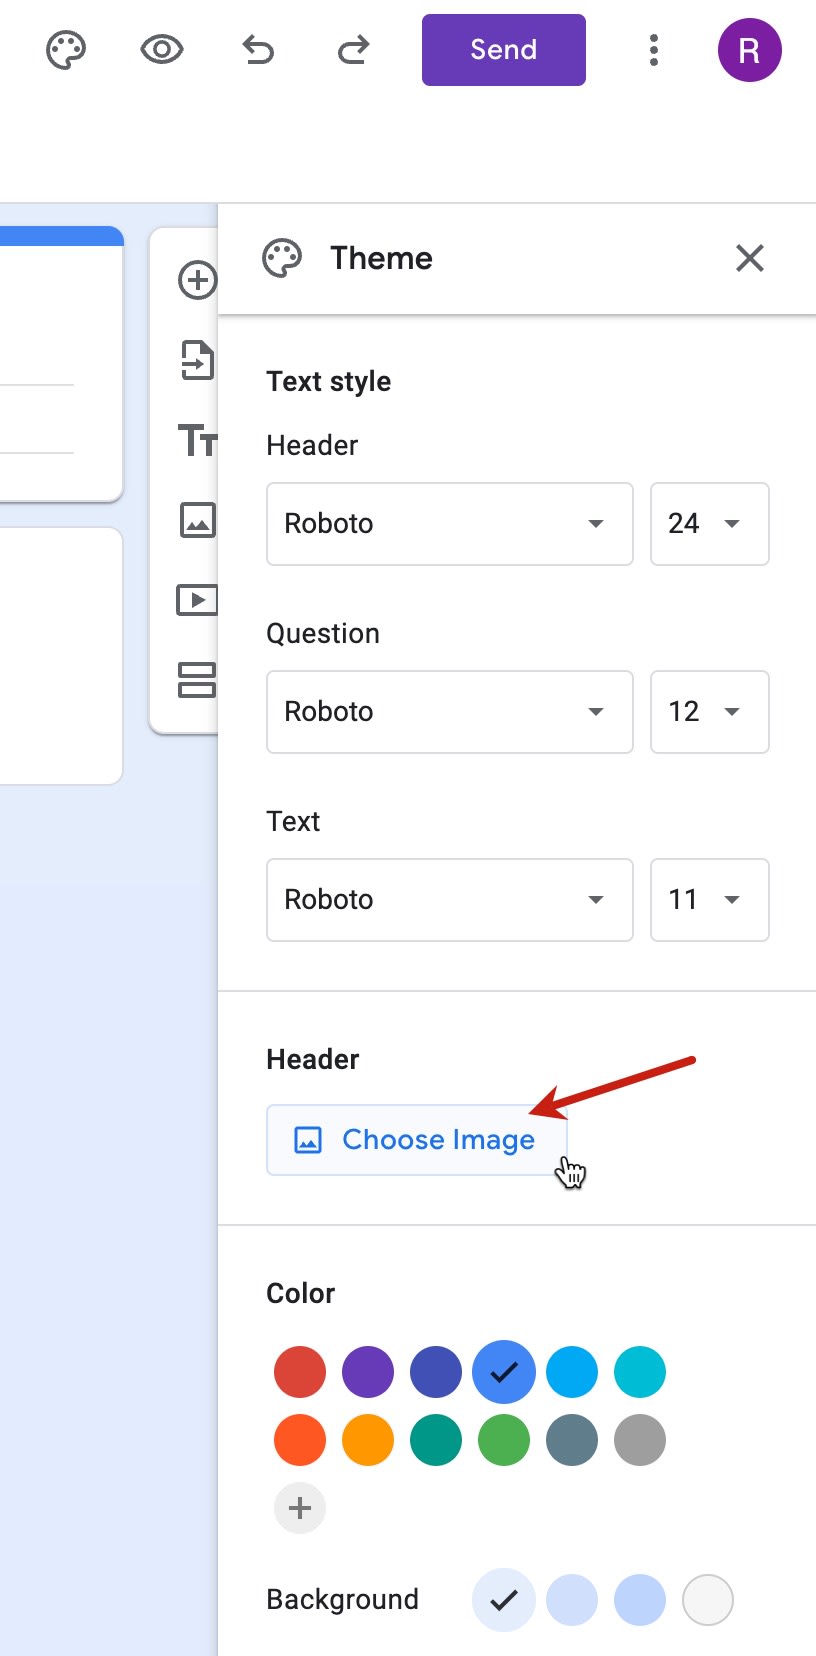
Task: Add a custom theme color with the plus
Action: 299,1508
